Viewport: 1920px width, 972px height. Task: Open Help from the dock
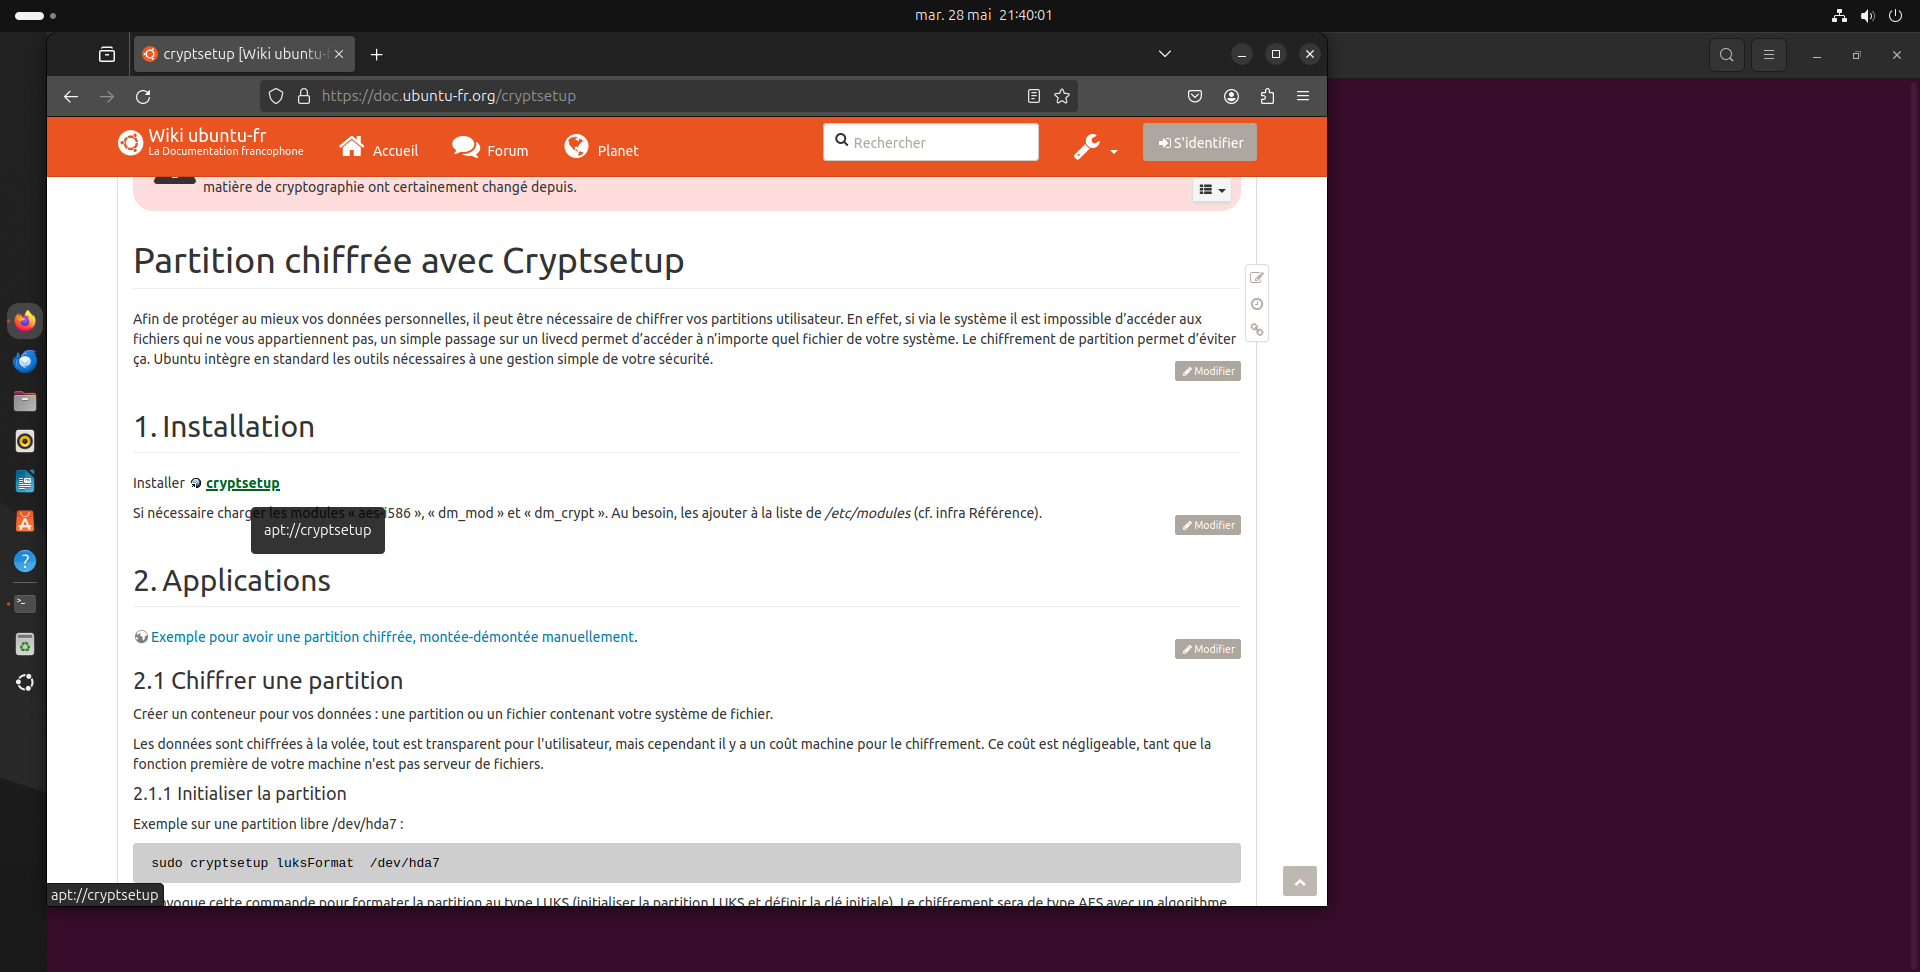[x=25, y=561]
